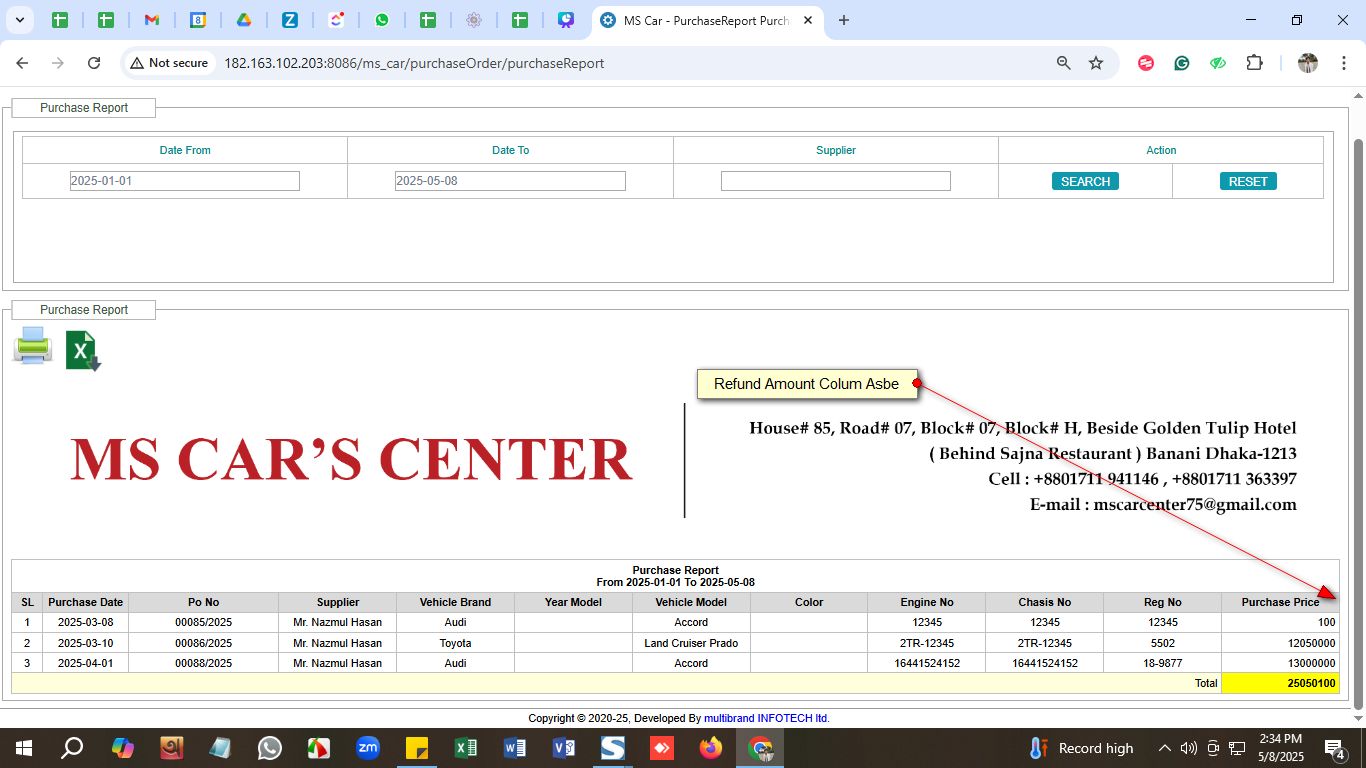Click the browser address bar URL
The width and height of the screenshot is (1366, 768).
pyautogui.click(x=414, y=63)
